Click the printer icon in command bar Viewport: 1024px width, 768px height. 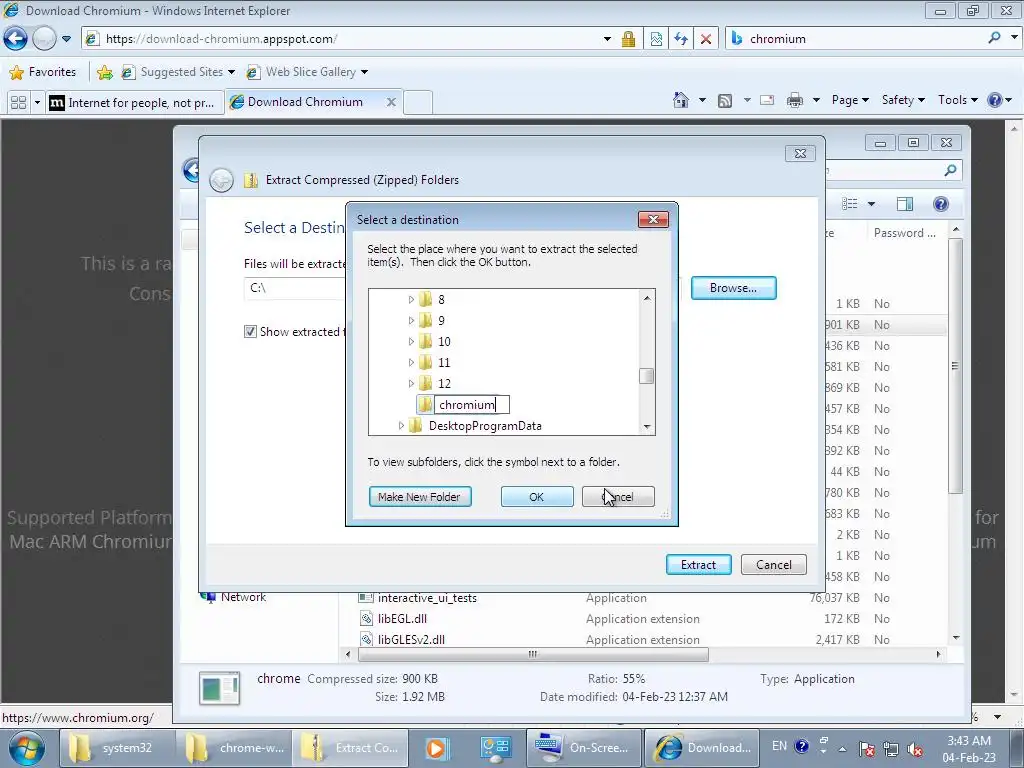click(x=795, y=101)
